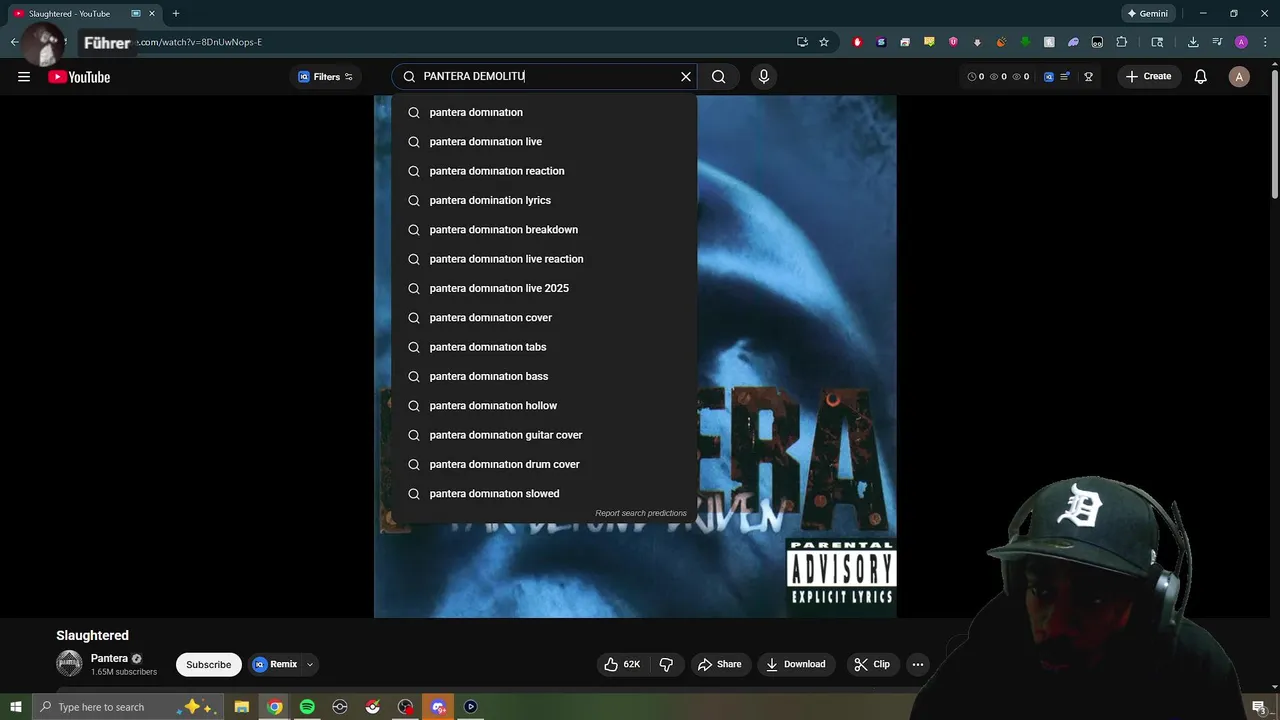Screen dimensions: 1280x720
Task: Click the 1.65M subscribers text
Action: click(124, 672)
